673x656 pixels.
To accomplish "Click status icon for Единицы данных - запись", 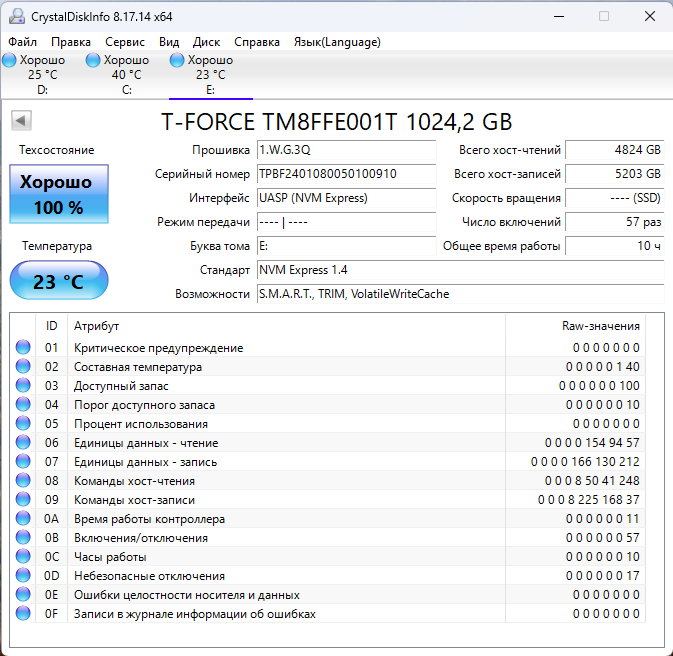I will pos(23,461).
